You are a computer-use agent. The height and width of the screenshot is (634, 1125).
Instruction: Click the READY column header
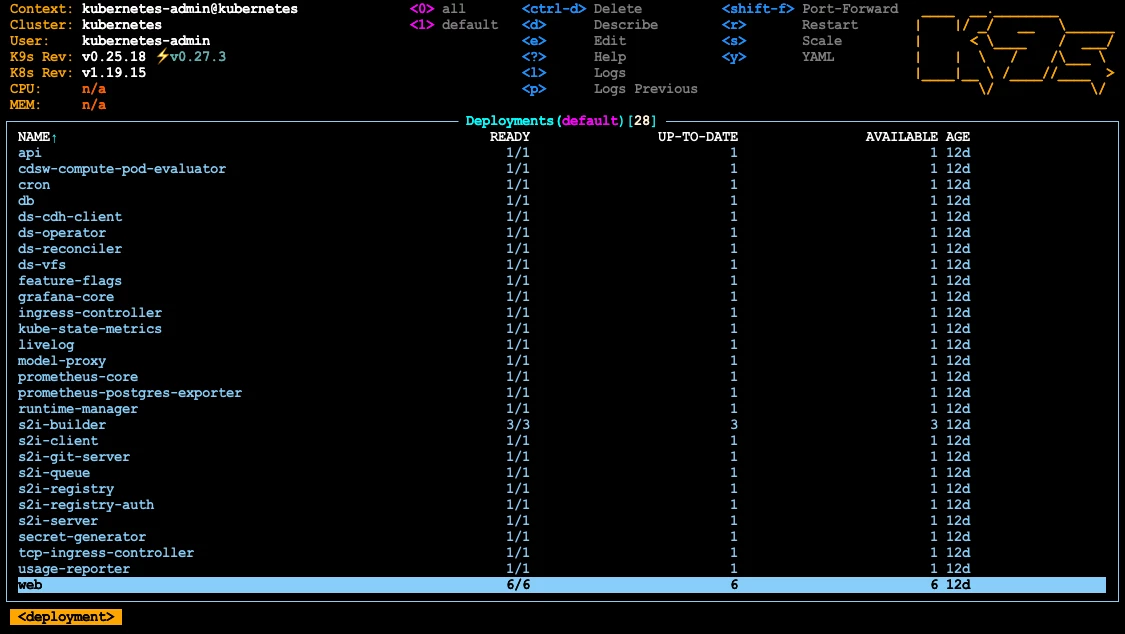(x=509, y=136)
